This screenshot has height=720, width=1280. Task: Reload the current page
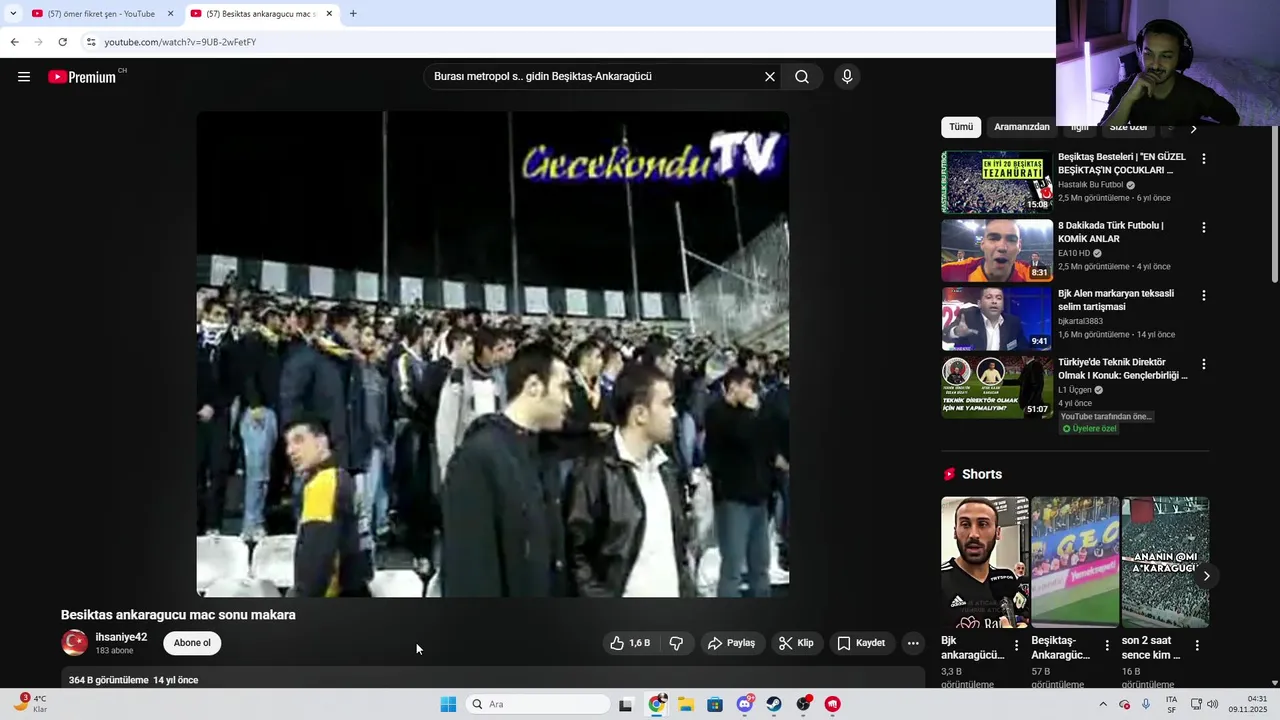[x=62, y=42]
